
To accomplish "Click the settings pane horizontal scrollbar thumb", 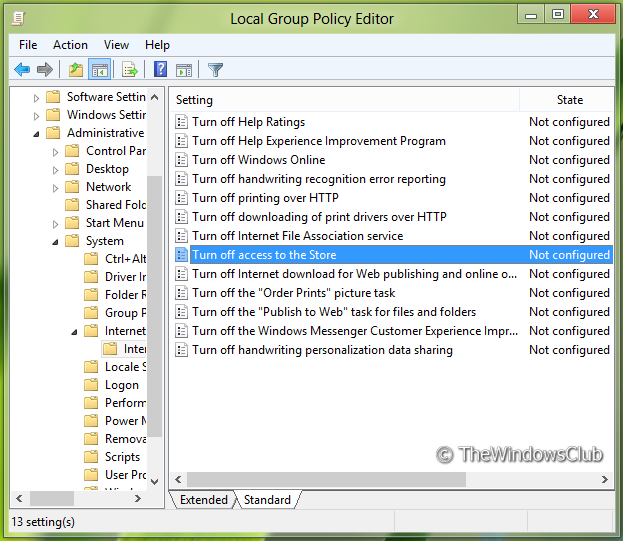I will pos(326,479).
